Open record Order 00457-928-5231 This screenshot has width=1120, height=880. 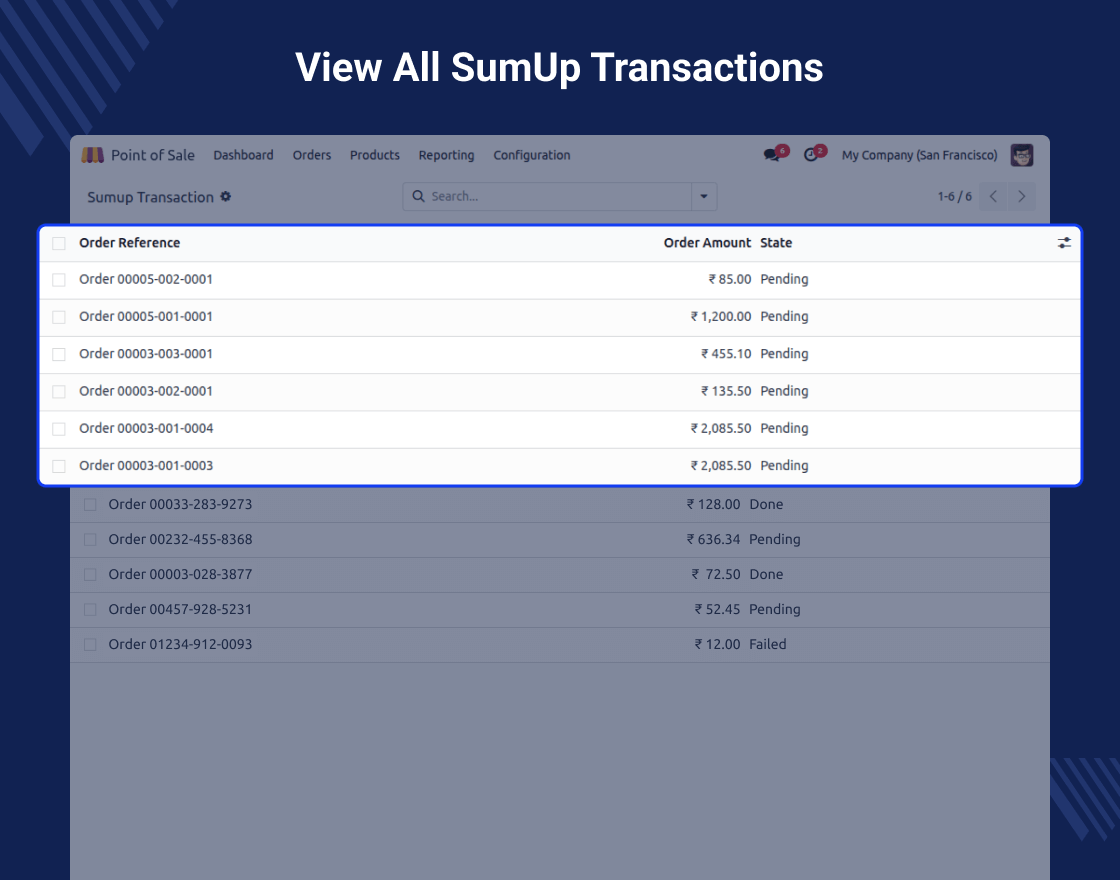pos(180,609)
